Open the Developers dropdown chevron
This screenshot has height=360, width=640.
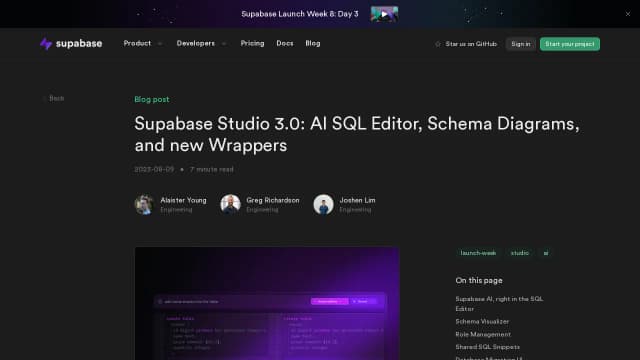click(224, 44)
